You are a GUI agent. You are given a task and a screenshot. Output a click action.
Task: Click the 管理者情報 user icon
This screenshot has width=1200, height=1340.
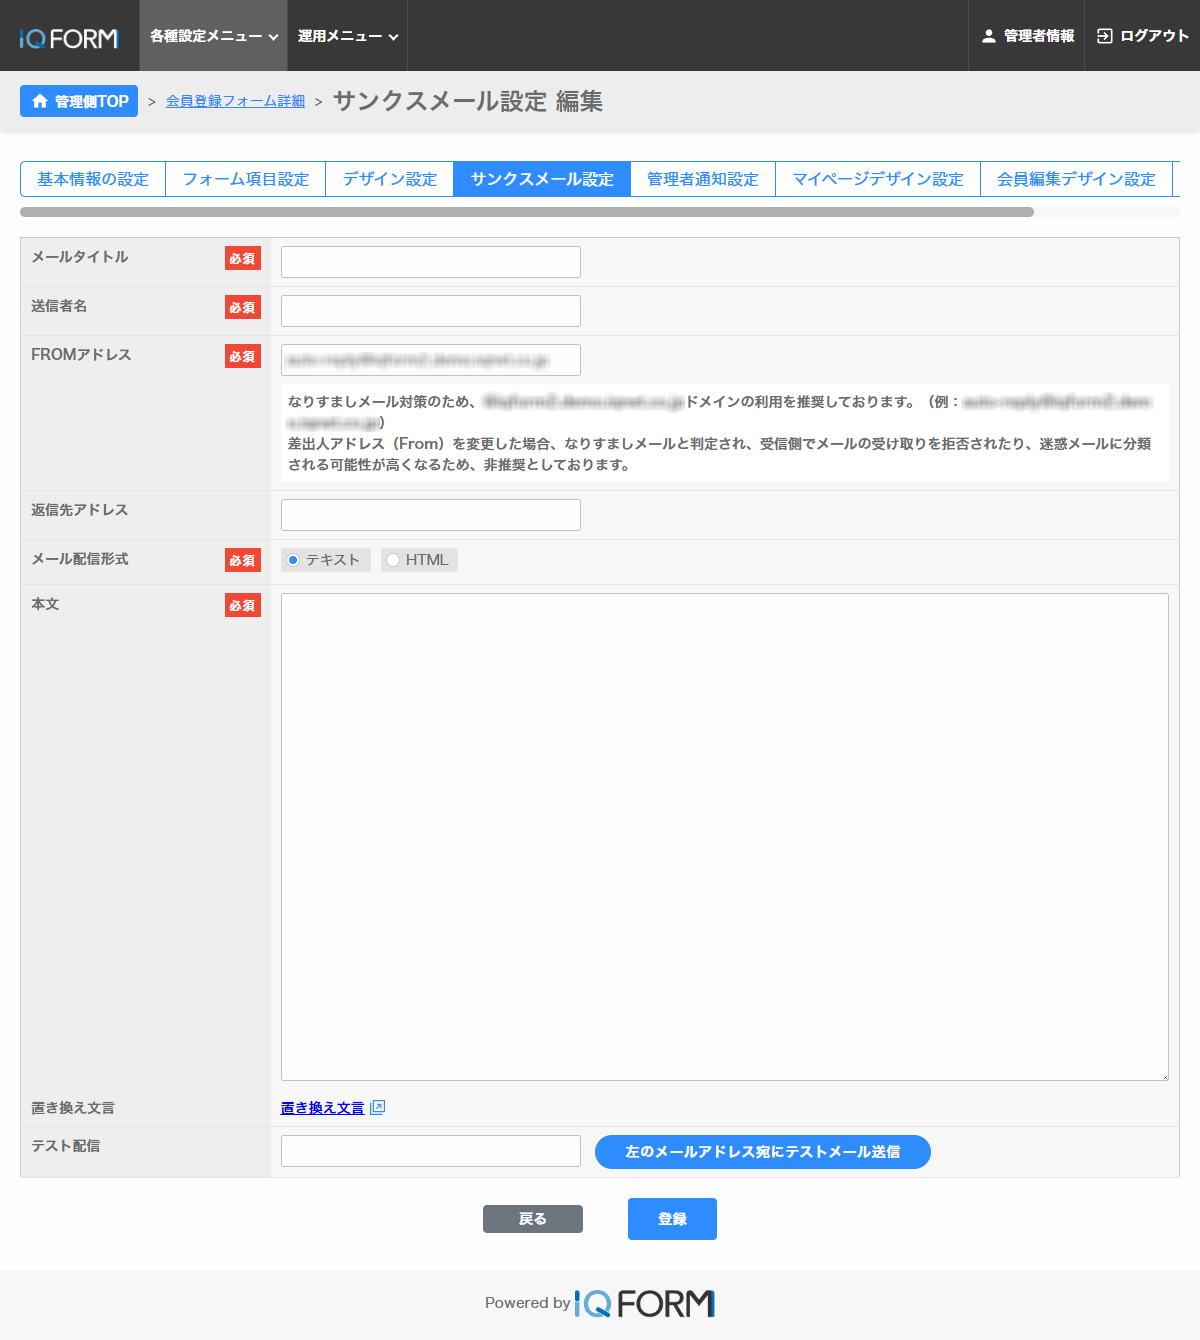coord(988,36)
